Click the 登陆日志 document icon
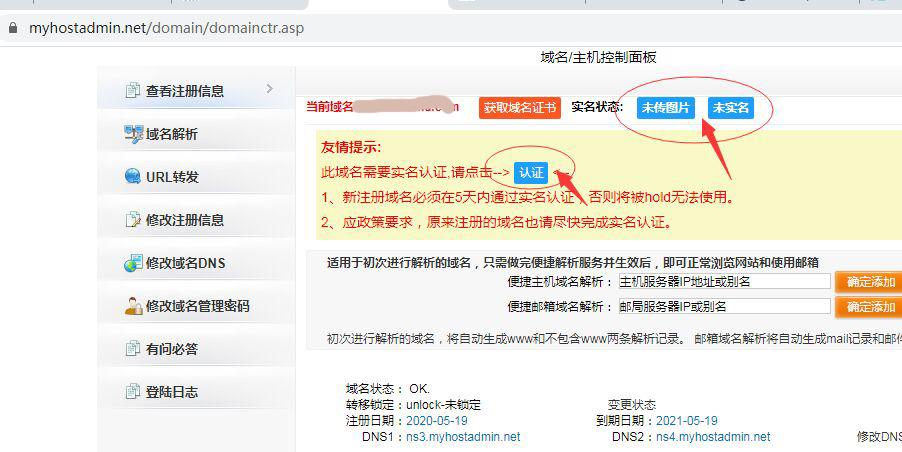The height and width of the screenshot is (452, 902). pyautogui.click(x=133, y=392)
